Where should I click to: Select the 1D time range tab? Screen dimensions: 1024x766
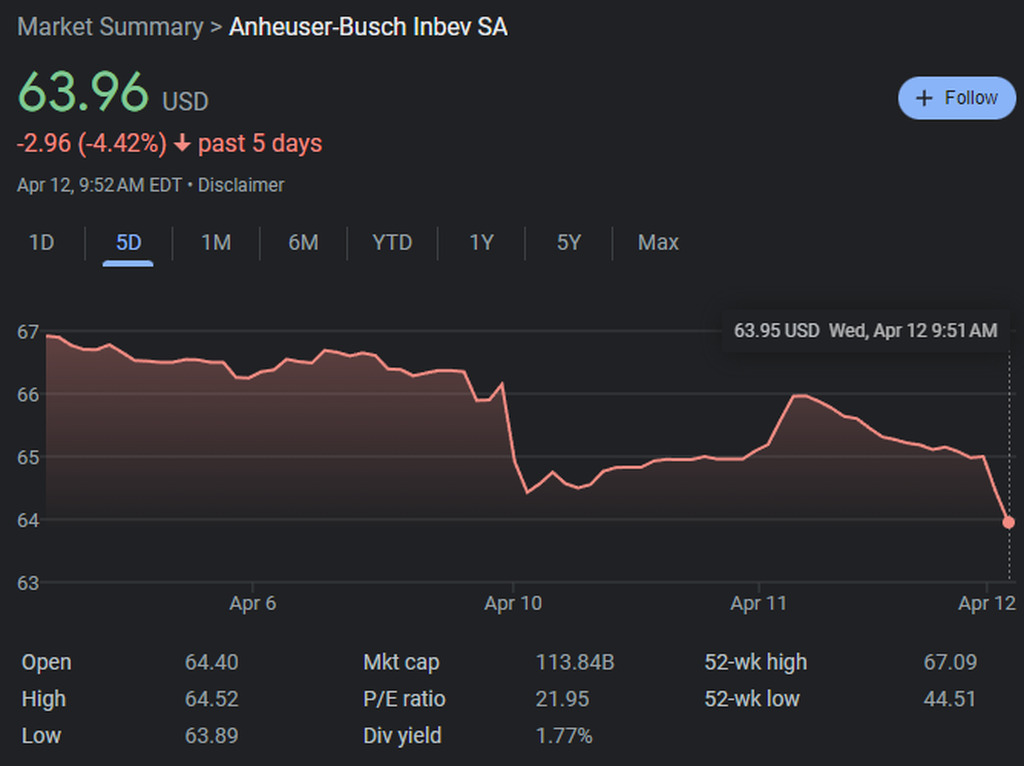(41, 243)
